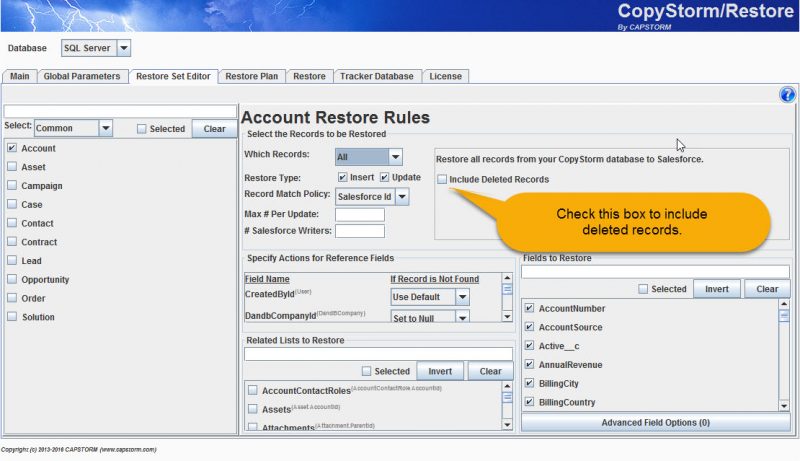The image size is (800, 461).
Task: Select the Lead checkbox
Action: point(12,260)
